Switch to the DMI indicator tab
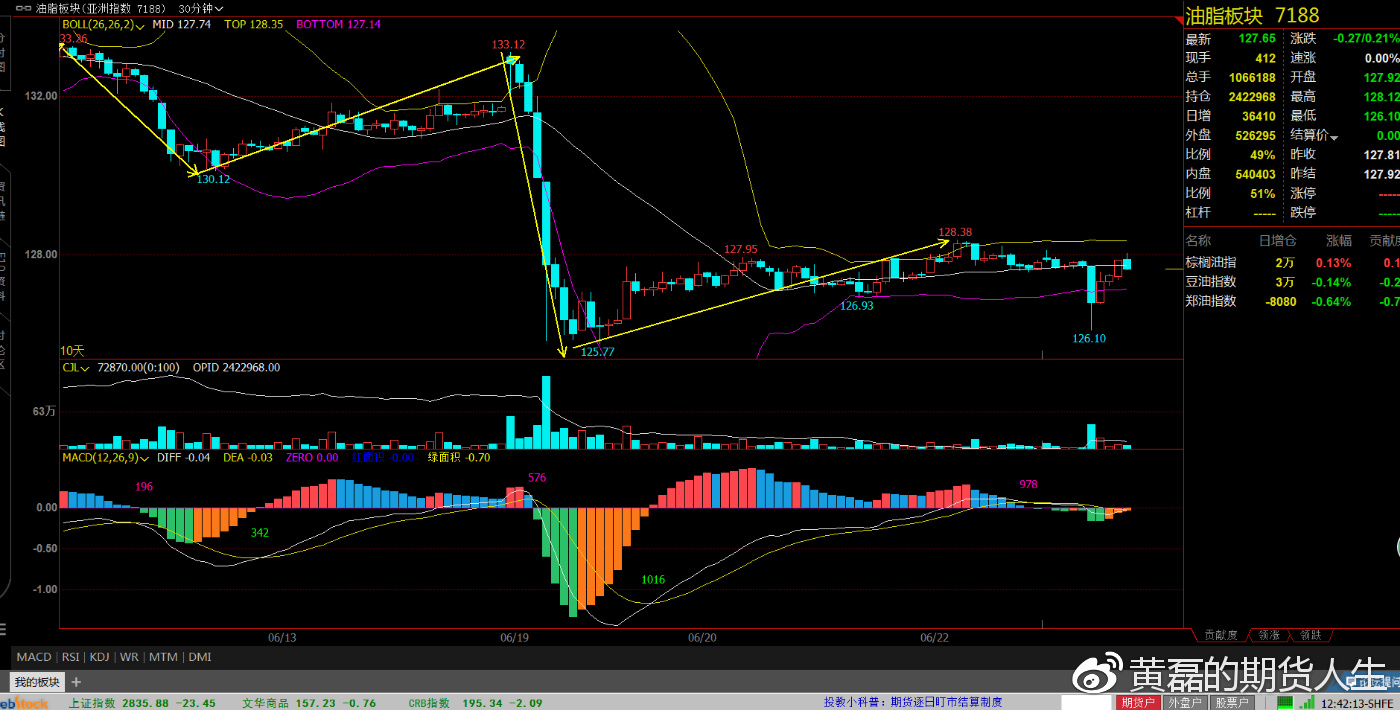The image size is (1400, 710). point(199,657)
